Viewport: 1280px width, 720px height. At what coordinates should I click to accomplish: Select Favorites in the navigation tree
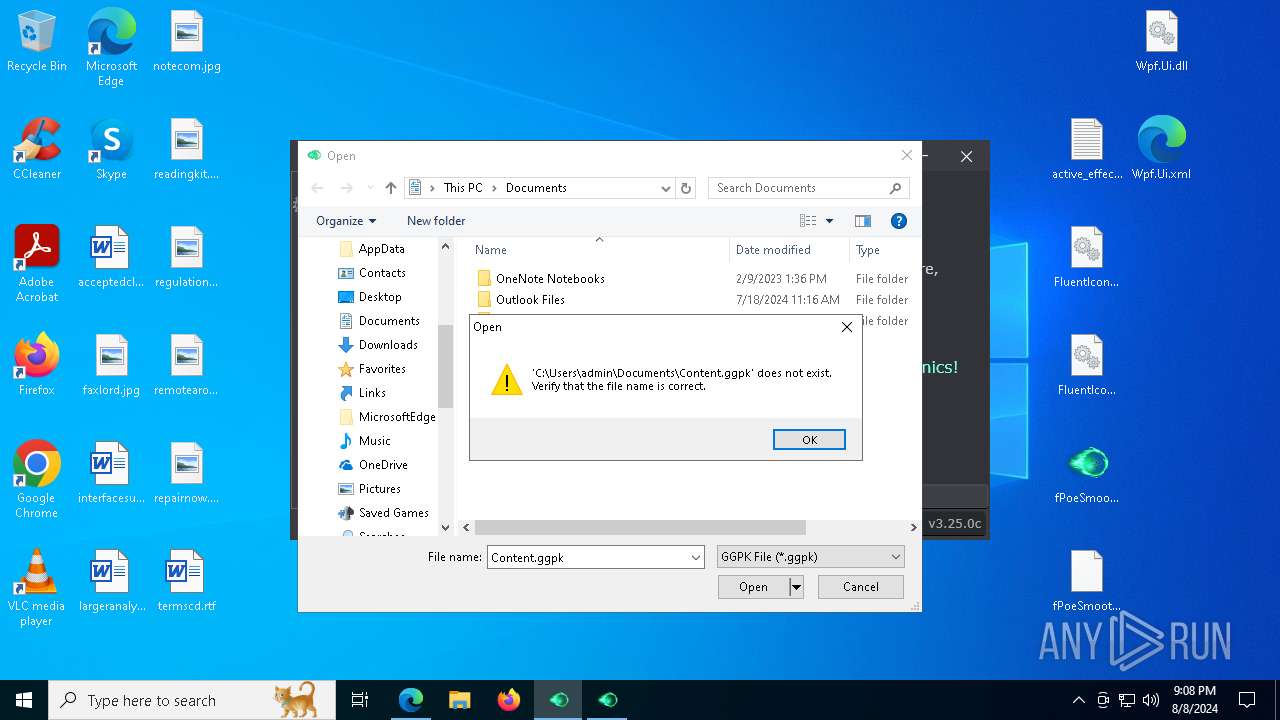pyautogui.click(x=382, y=369)
